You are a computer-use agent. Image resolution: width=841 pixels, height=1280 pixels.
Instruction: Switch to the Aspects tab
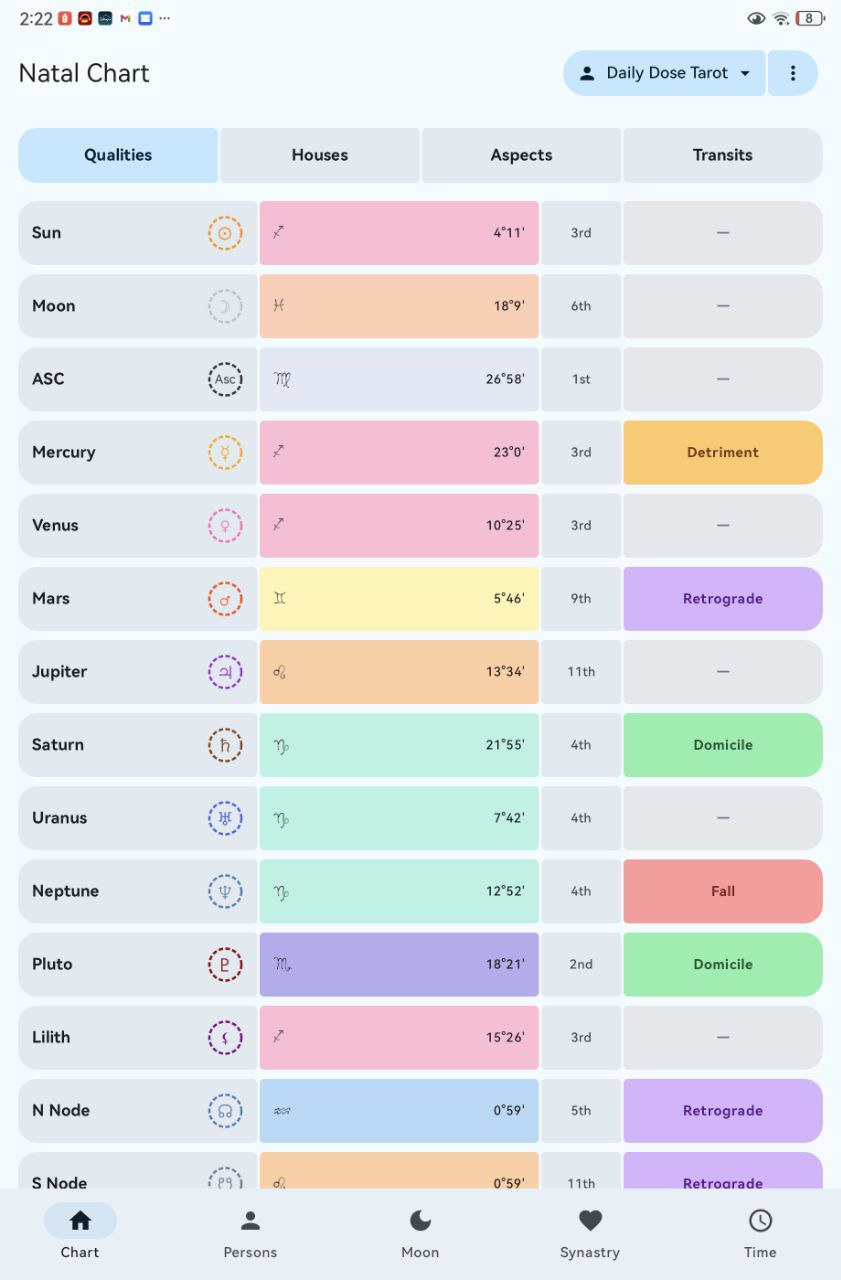[x=521, y=155]
